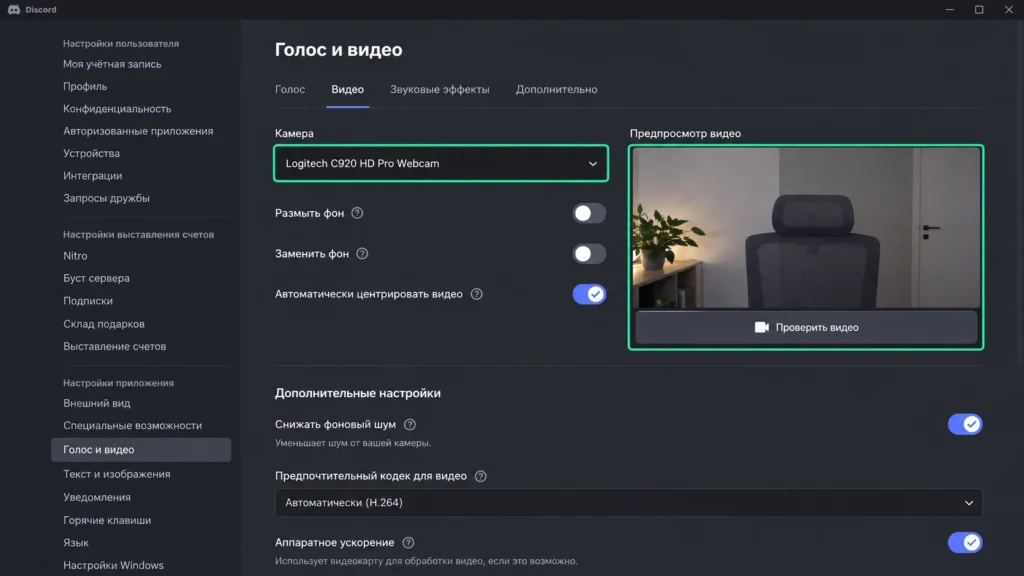Select the Видео tab
The width and height of the screenshot is (1024, 576).
tap(347, 89)
